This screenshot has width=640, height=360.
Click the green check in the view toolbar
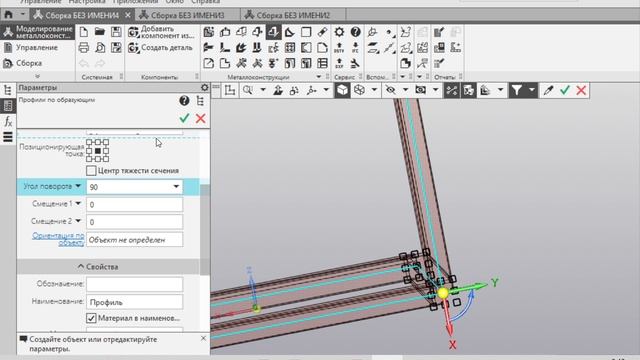coord(565,90)
